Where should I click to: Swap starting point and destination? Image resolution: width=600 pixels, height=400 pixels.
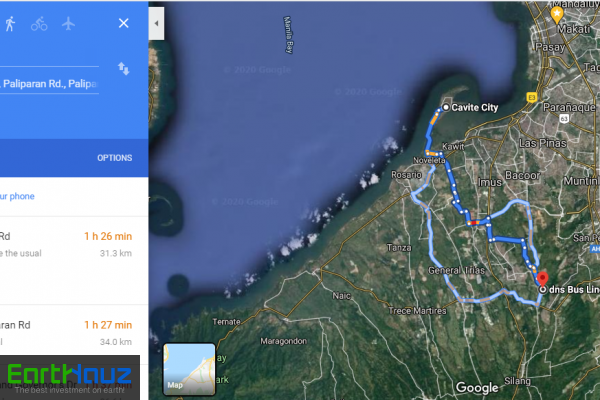click(x=124, y=69)
